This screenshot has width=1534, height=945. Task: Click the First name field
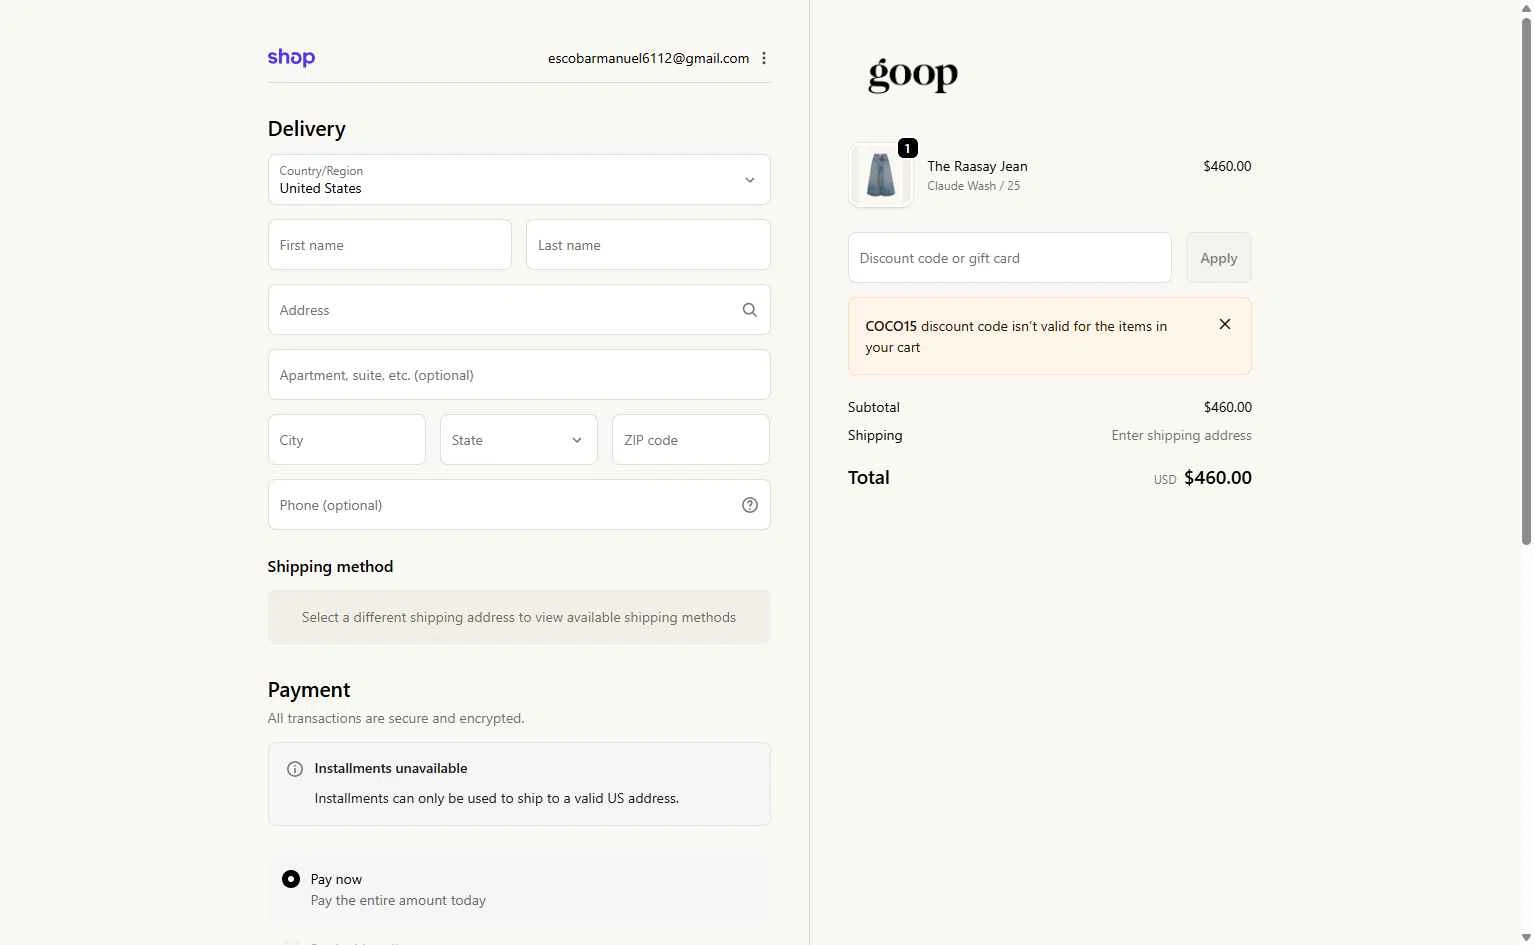(x=389, y=245)
